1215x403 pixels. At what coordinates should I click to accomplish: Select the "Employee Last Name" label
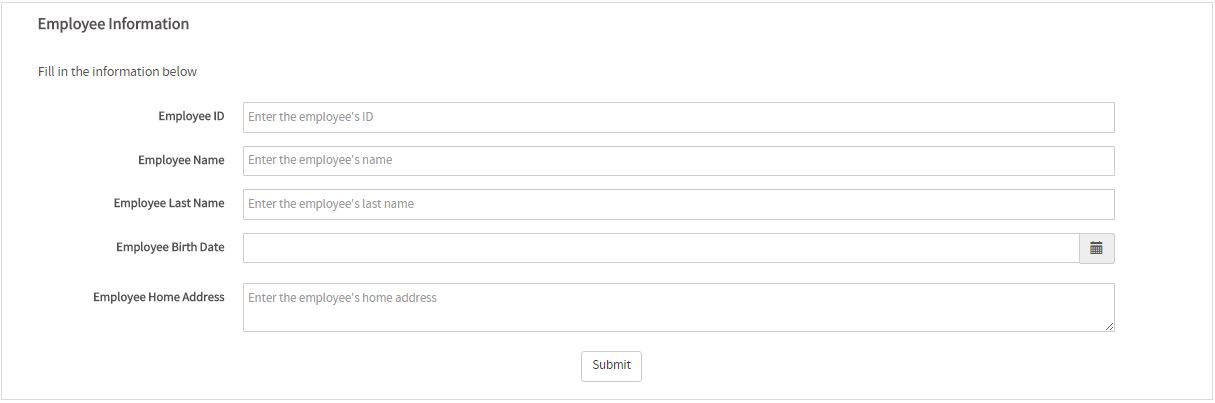(169, 204)
